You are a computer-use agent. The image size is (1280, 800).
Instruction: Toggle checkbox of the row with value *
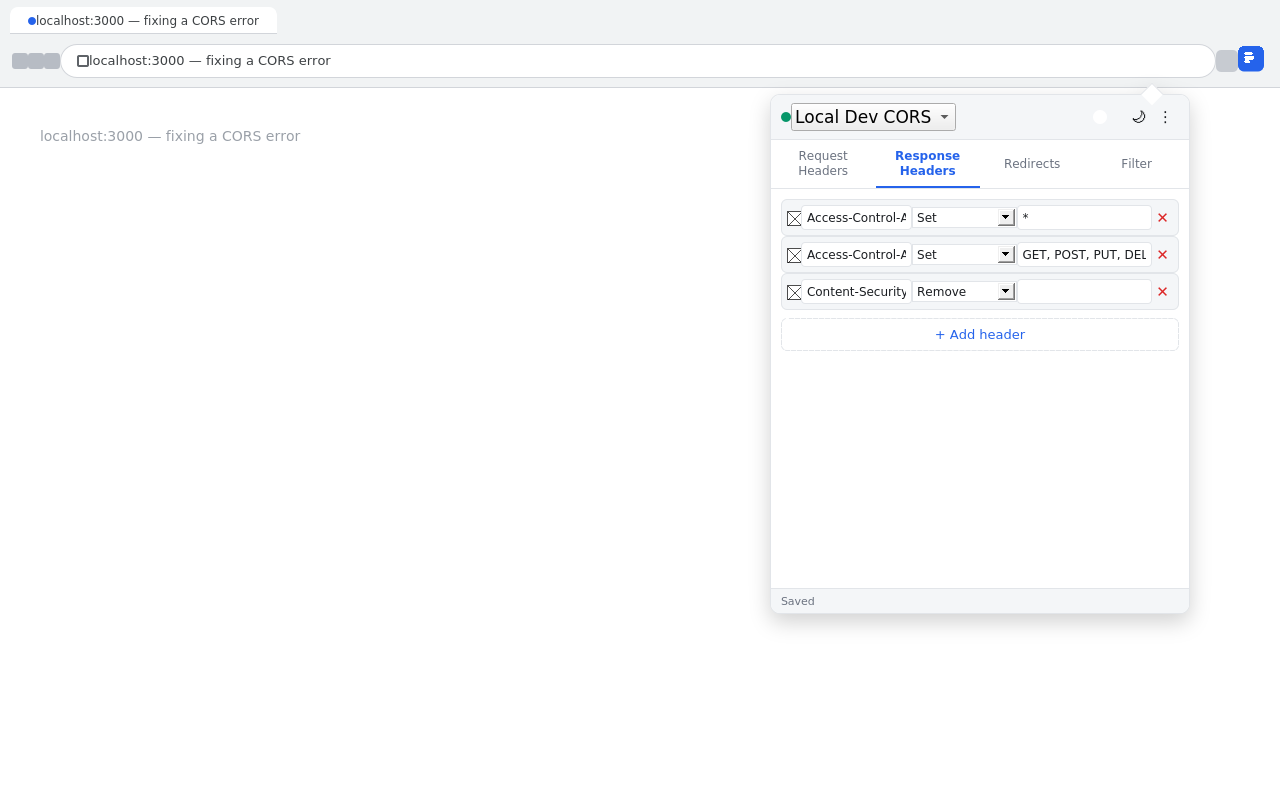coord(794,218)
